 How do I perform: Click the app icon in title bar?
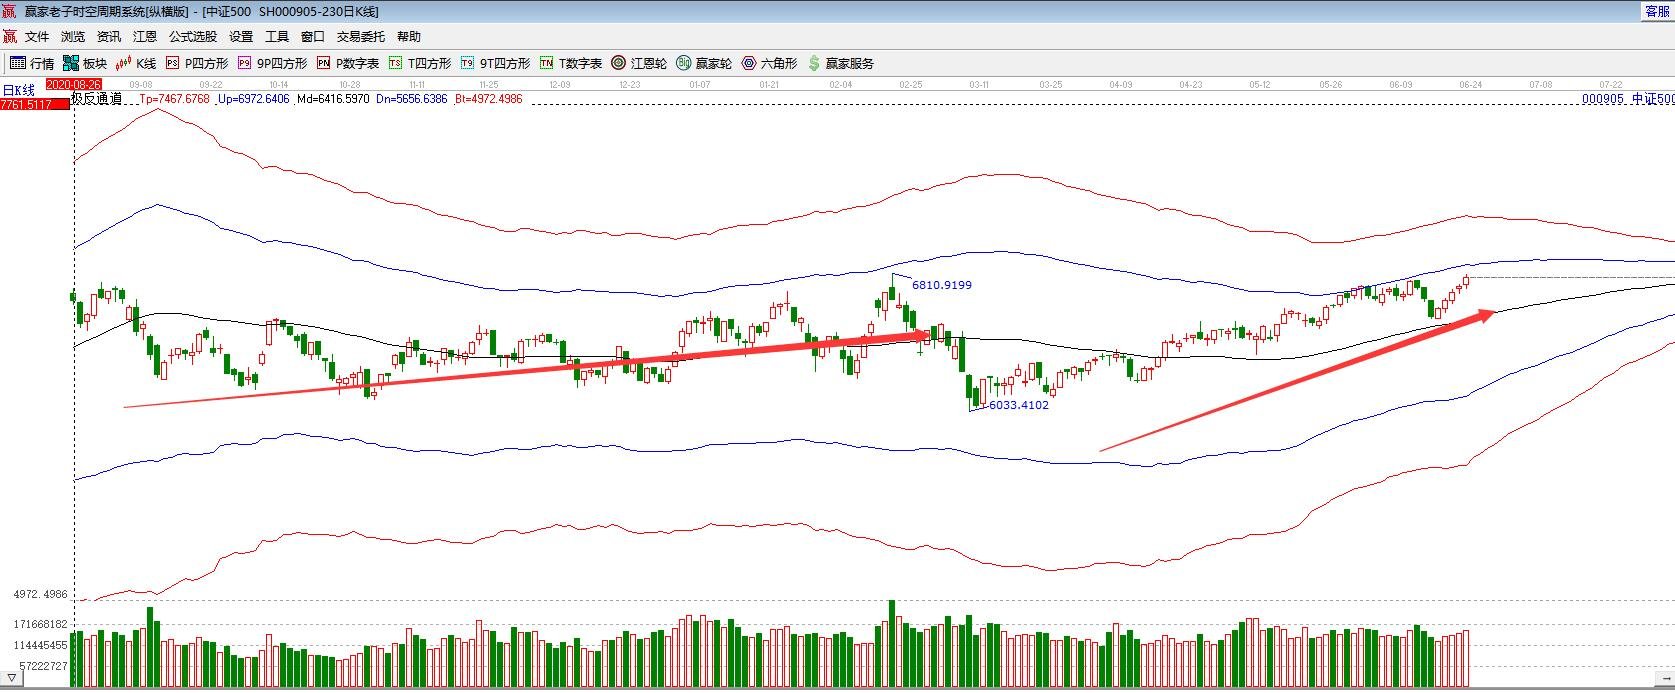(9, 12)
